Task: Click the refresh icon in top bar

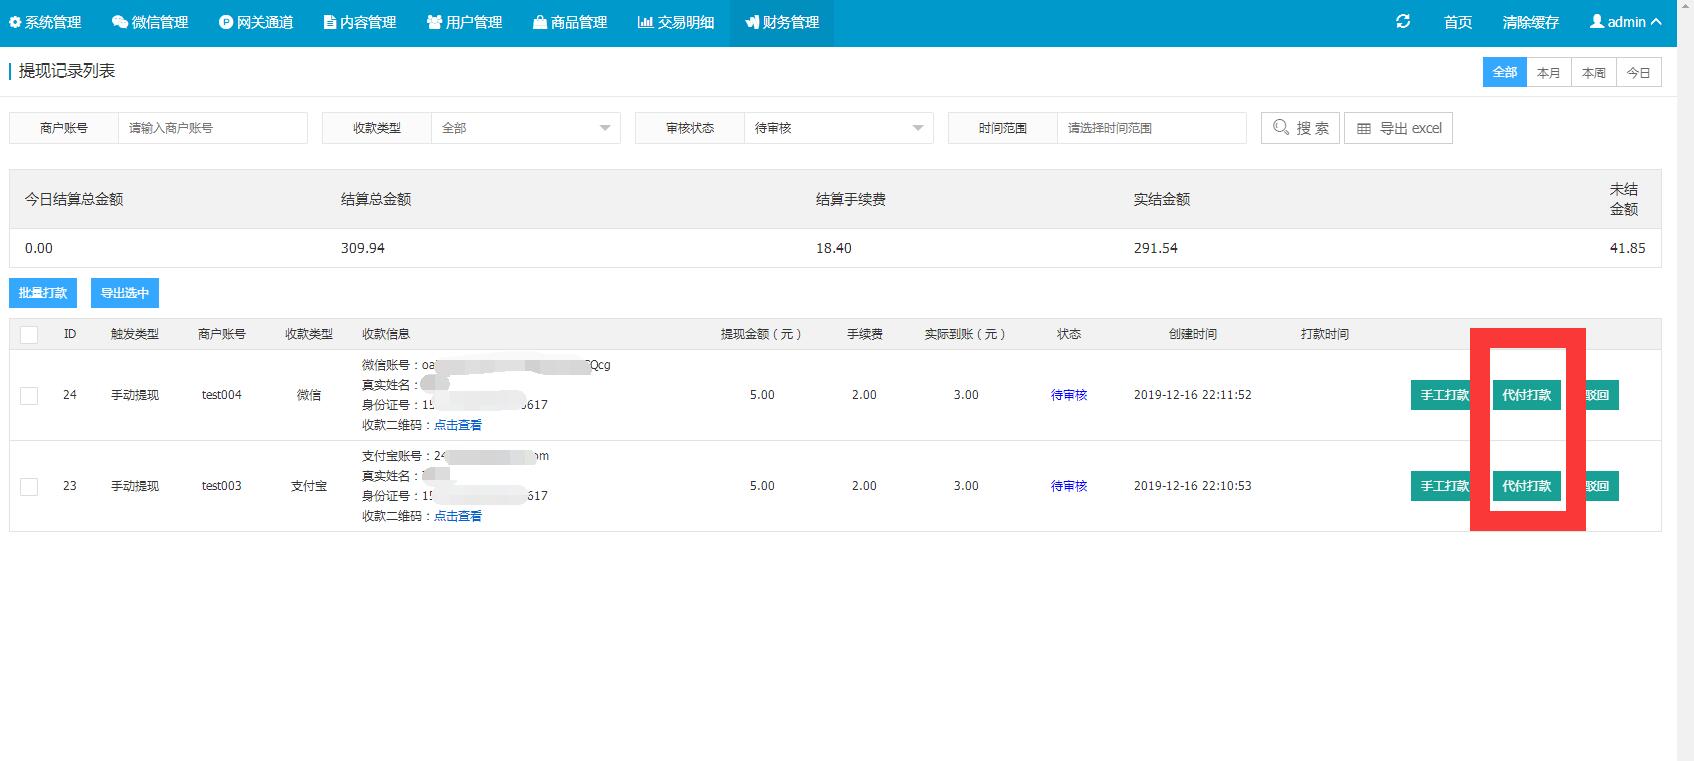Action: click(x=1403, y=21)
